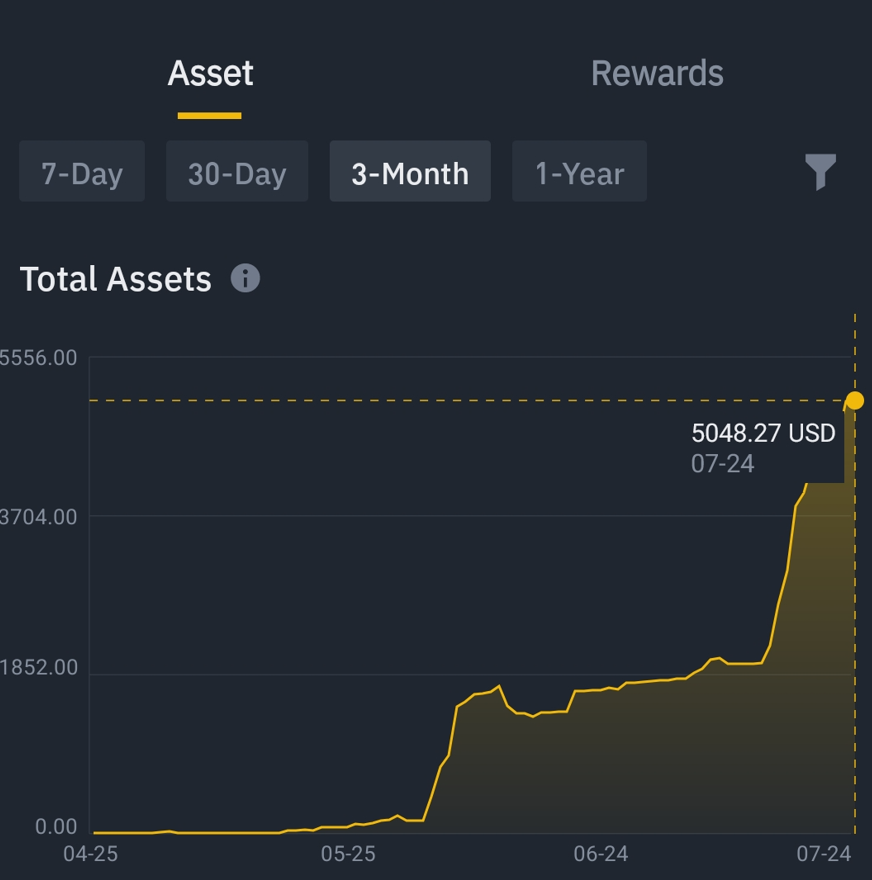Image resolution: width=872 pixels, height=880 pixels.
Task: Select the Asset tab
Action: [210, 73]
